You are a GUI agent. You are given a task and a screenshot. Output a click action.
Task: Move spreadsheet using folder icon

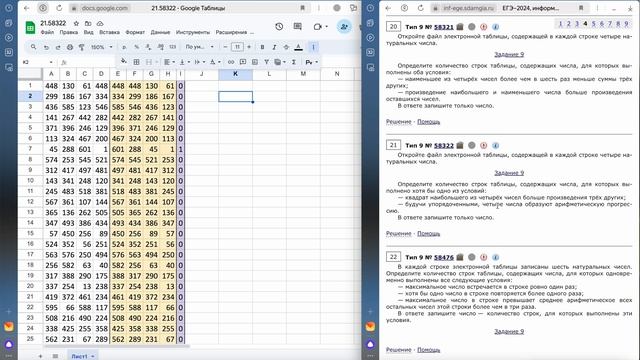pyautogui.click(x=88, y=24)
